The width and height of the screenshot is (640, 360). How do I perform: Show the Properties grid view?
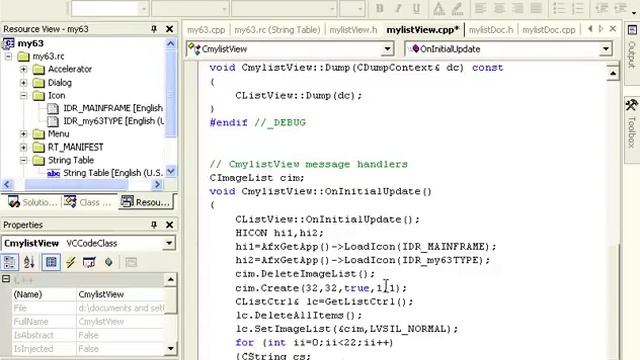[51, 262]
